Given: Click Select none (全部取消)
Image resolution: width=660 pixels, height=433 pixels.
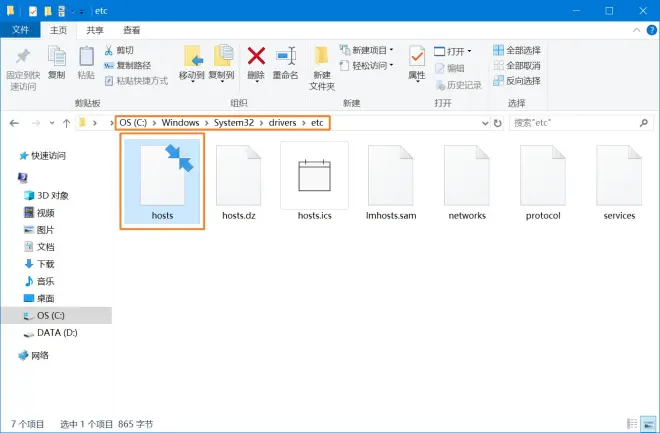Looking at the screenshot, I should click(517, 66).
